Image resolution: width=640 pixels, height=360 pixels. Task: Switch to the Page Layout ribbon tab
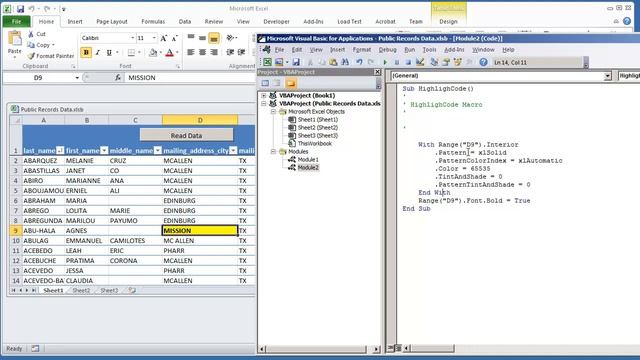pyautogui.click(x=112, y=22)
